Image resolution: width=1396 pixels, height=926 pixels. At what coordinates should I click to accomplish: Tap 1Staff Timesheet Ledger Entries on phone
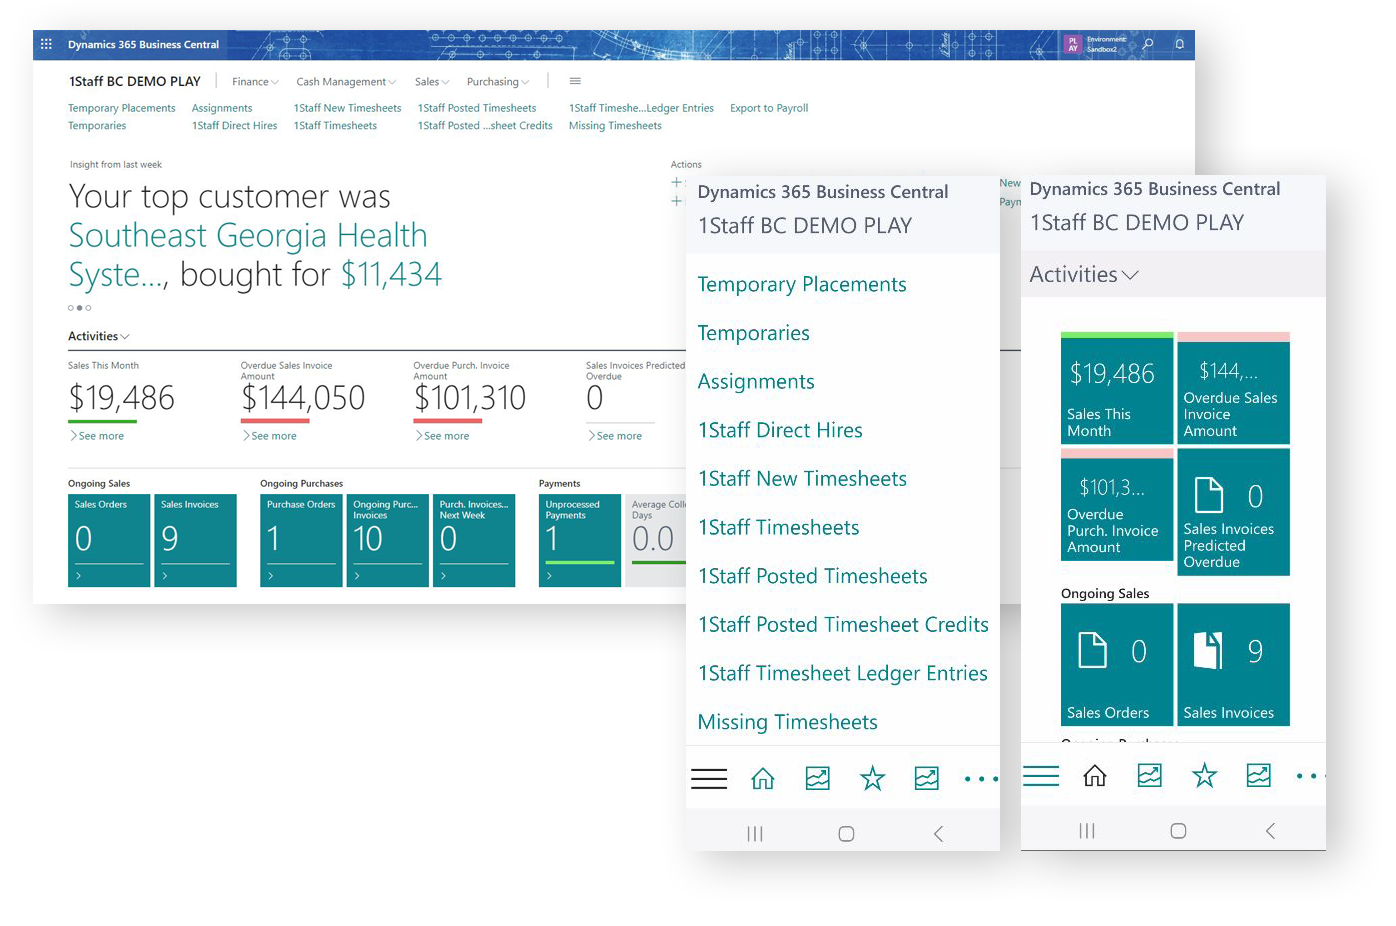click(x=843, y=674)
